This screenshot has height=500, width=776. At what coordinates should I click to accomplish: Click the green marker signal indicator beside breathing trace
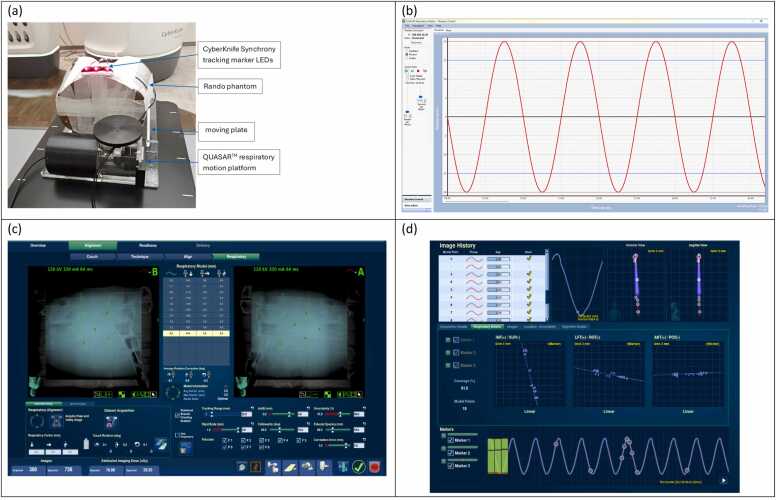pos(498,455)
